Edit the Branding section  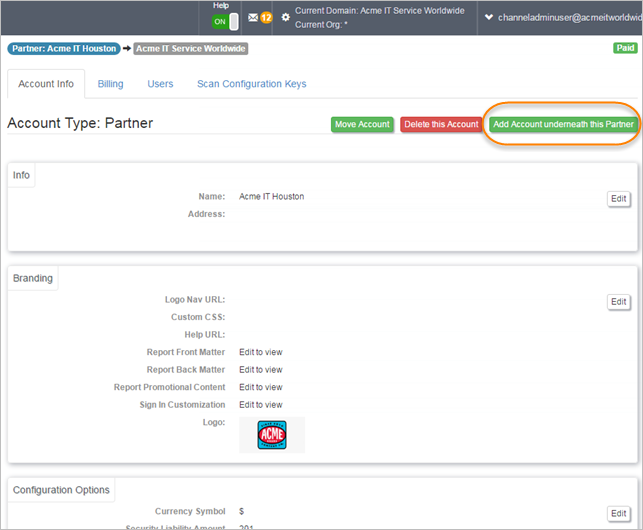coord(618,302)
